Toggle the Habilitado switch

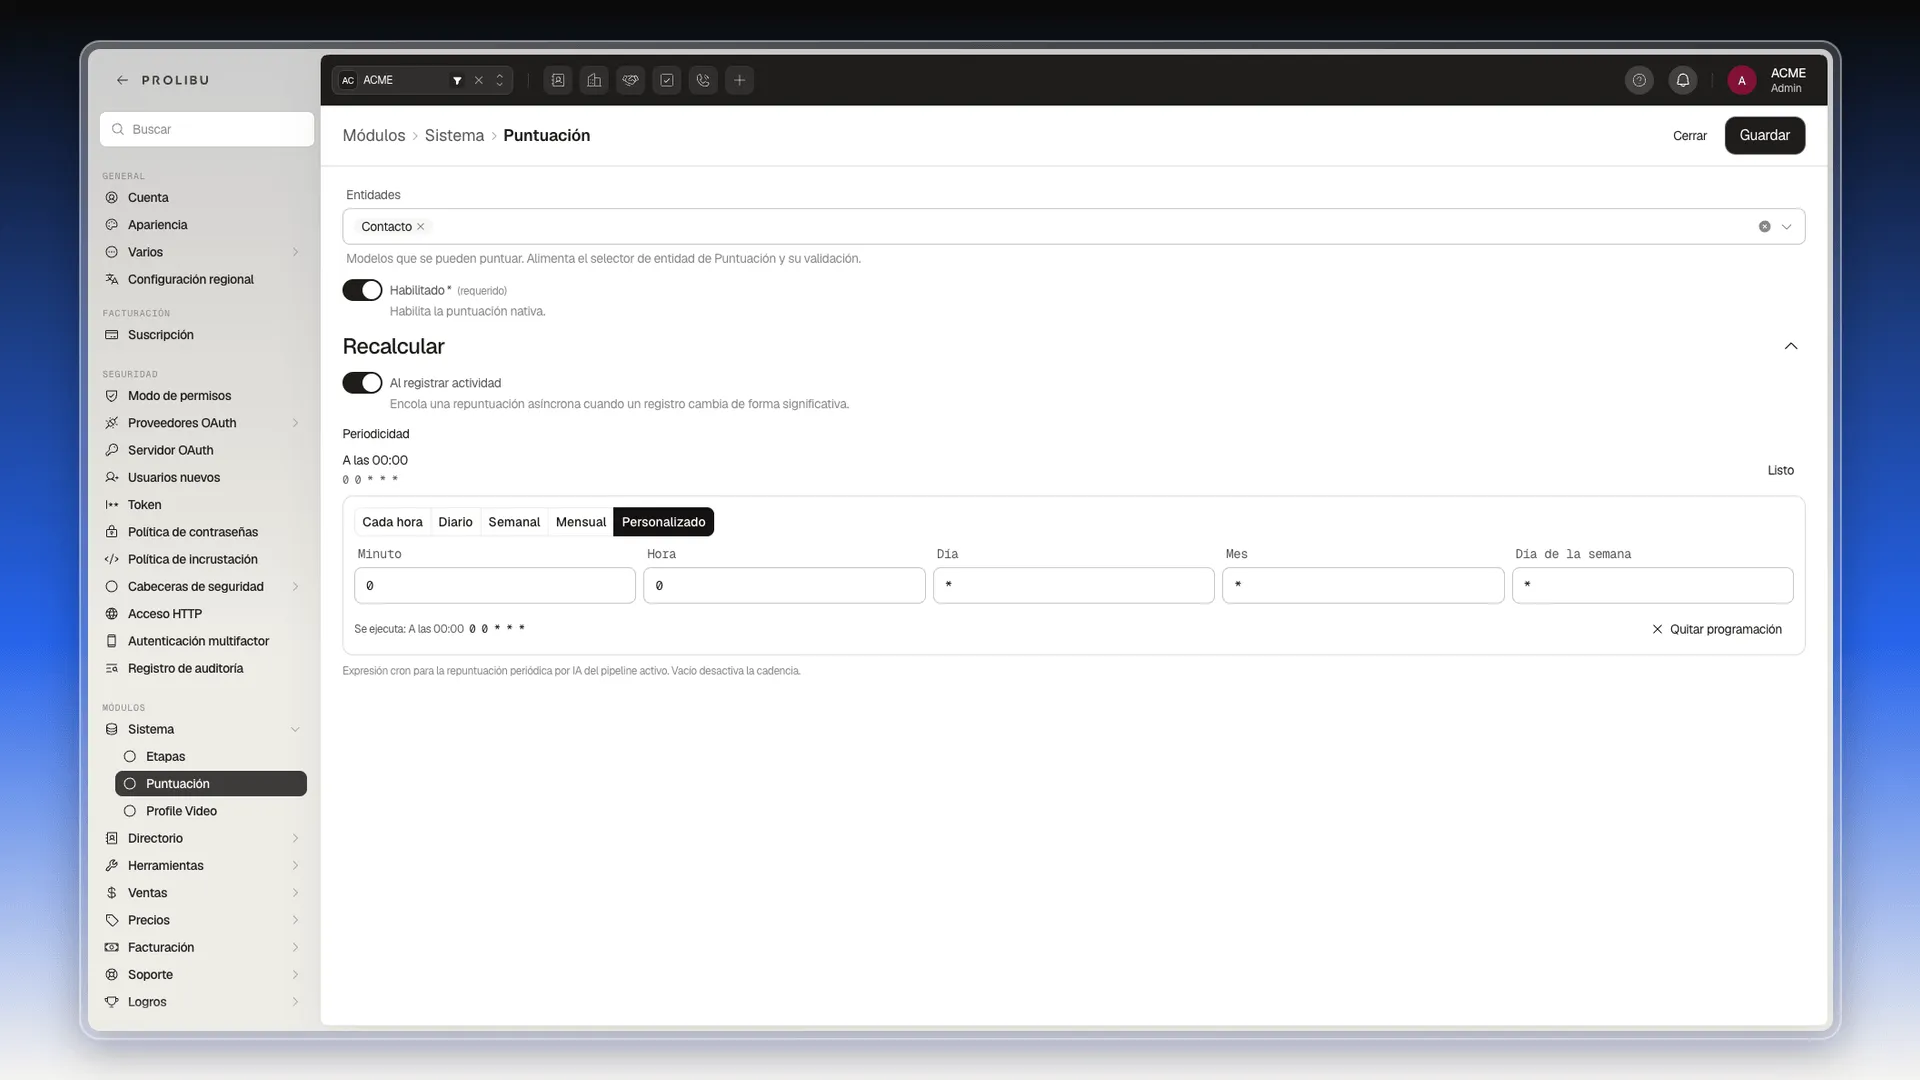click(362, 290)
